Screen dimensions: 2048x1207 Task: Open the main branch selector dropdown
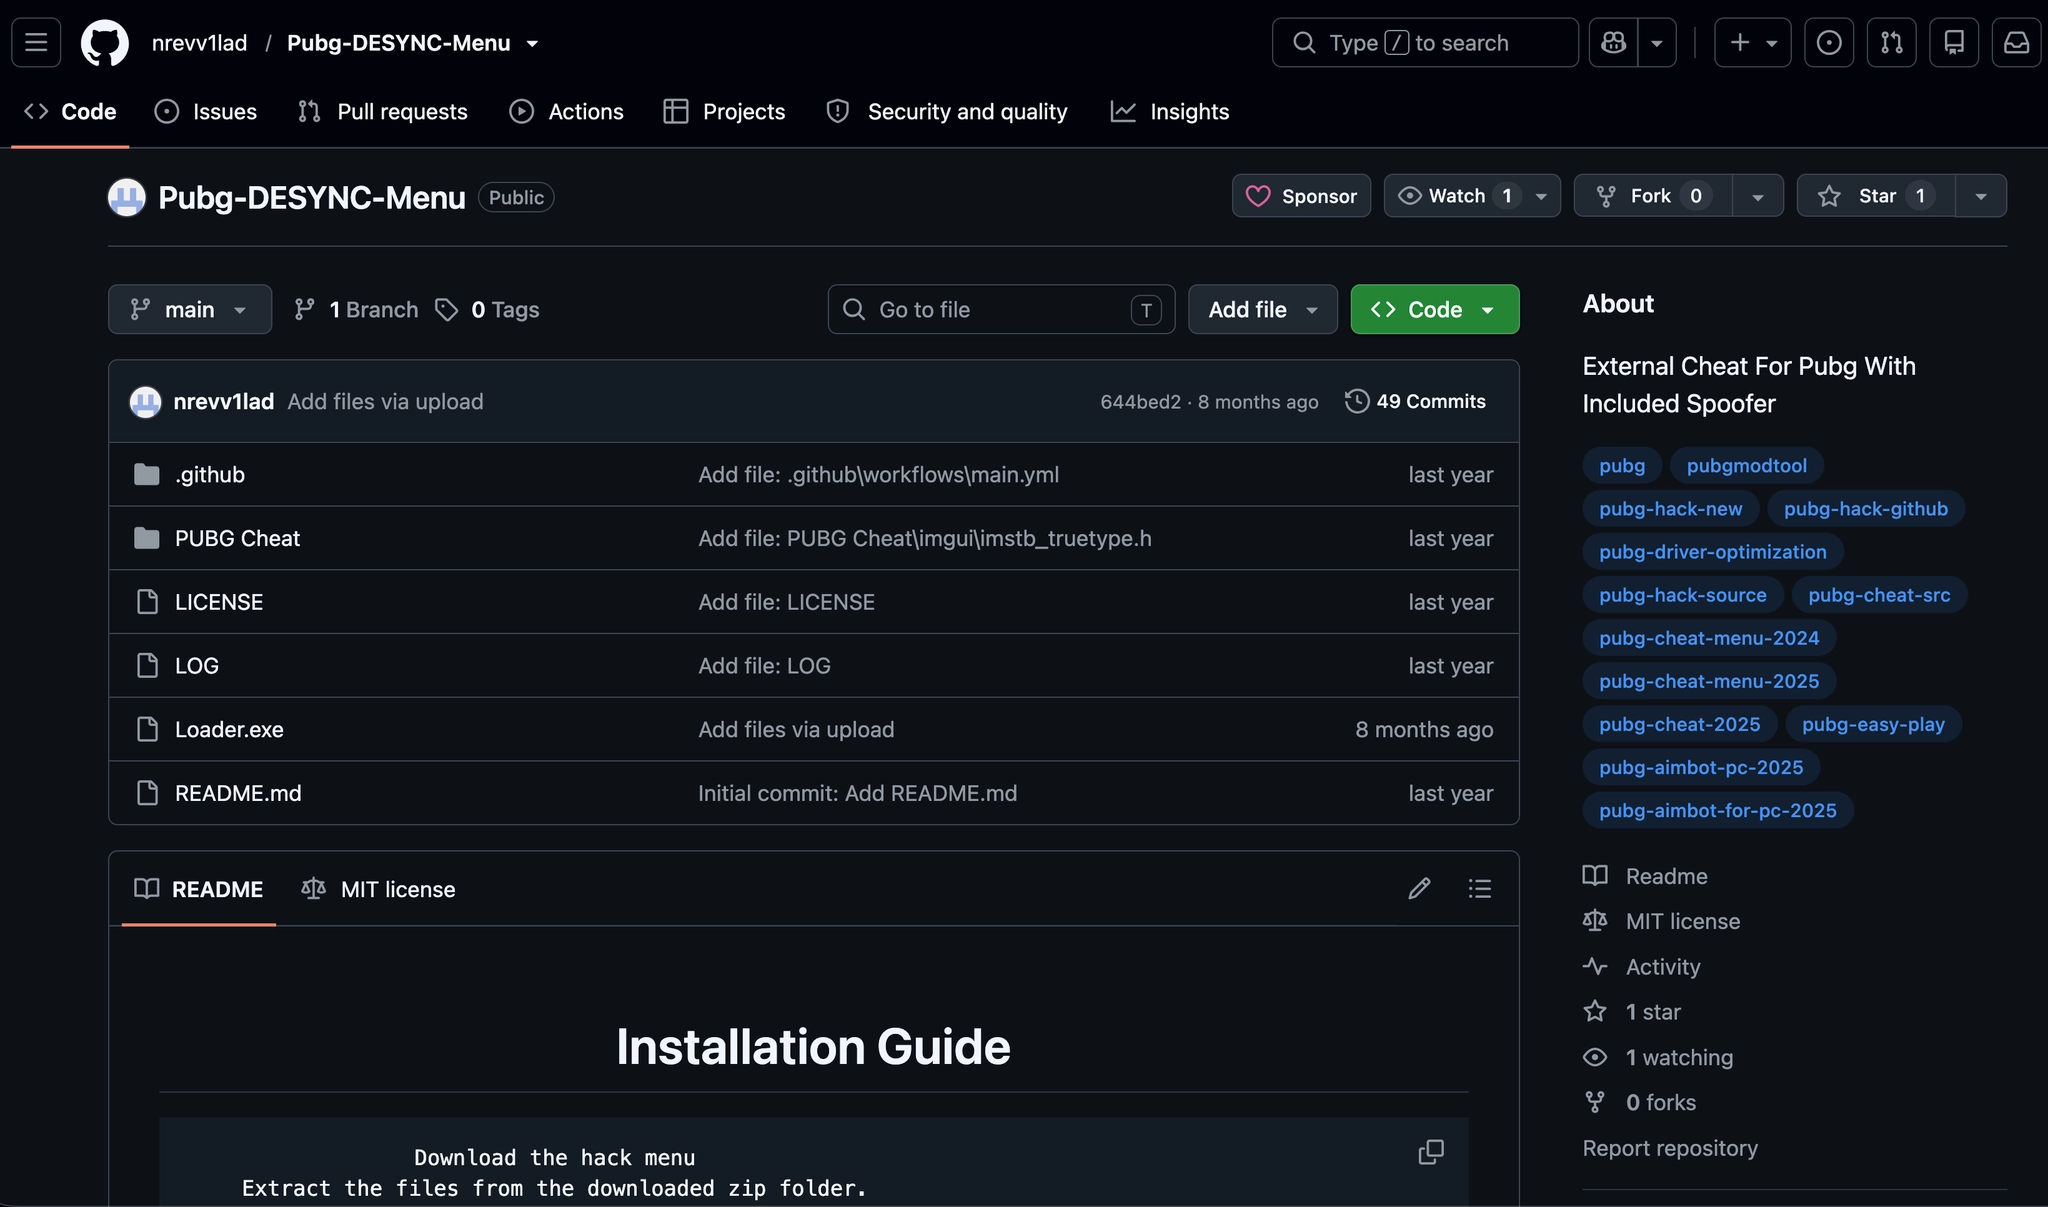click(190, 310)
